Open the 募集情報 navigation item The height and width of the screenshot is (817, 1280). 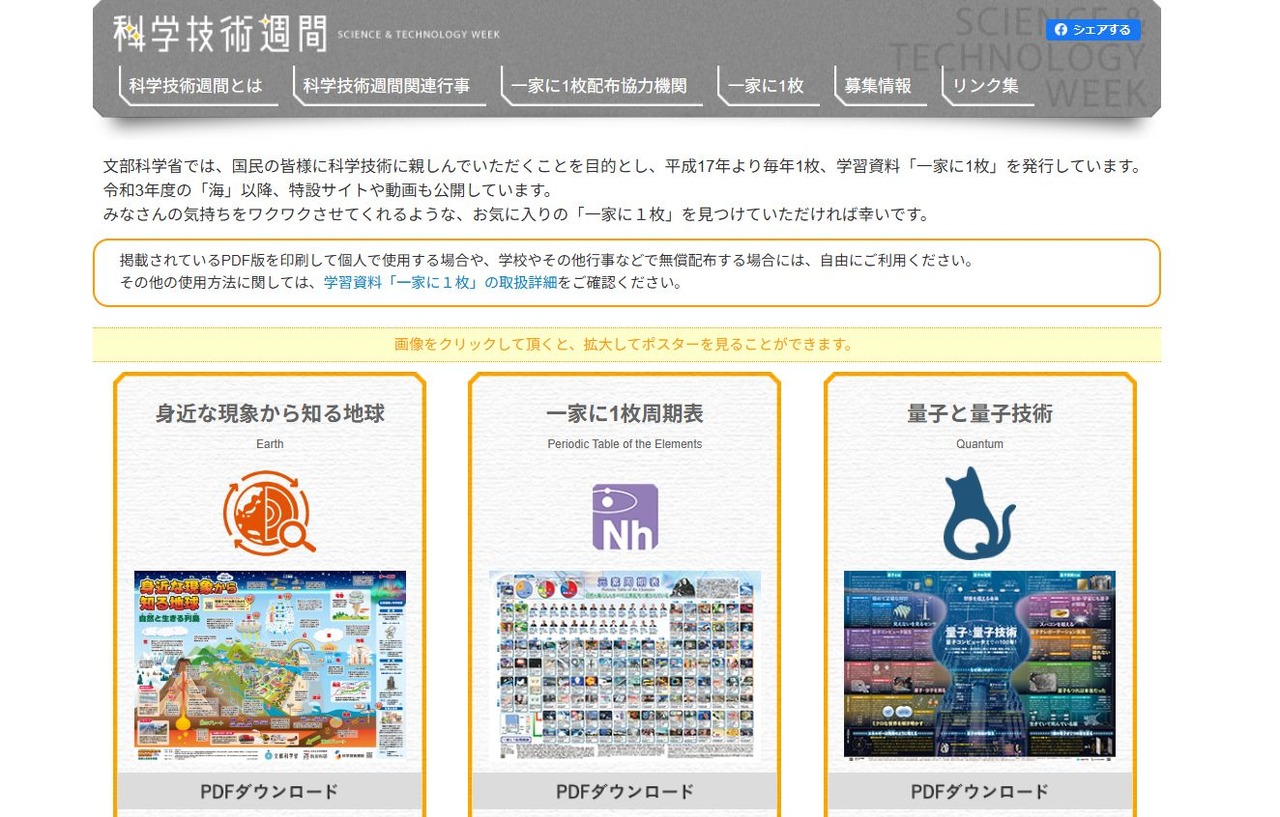(877, 86)
